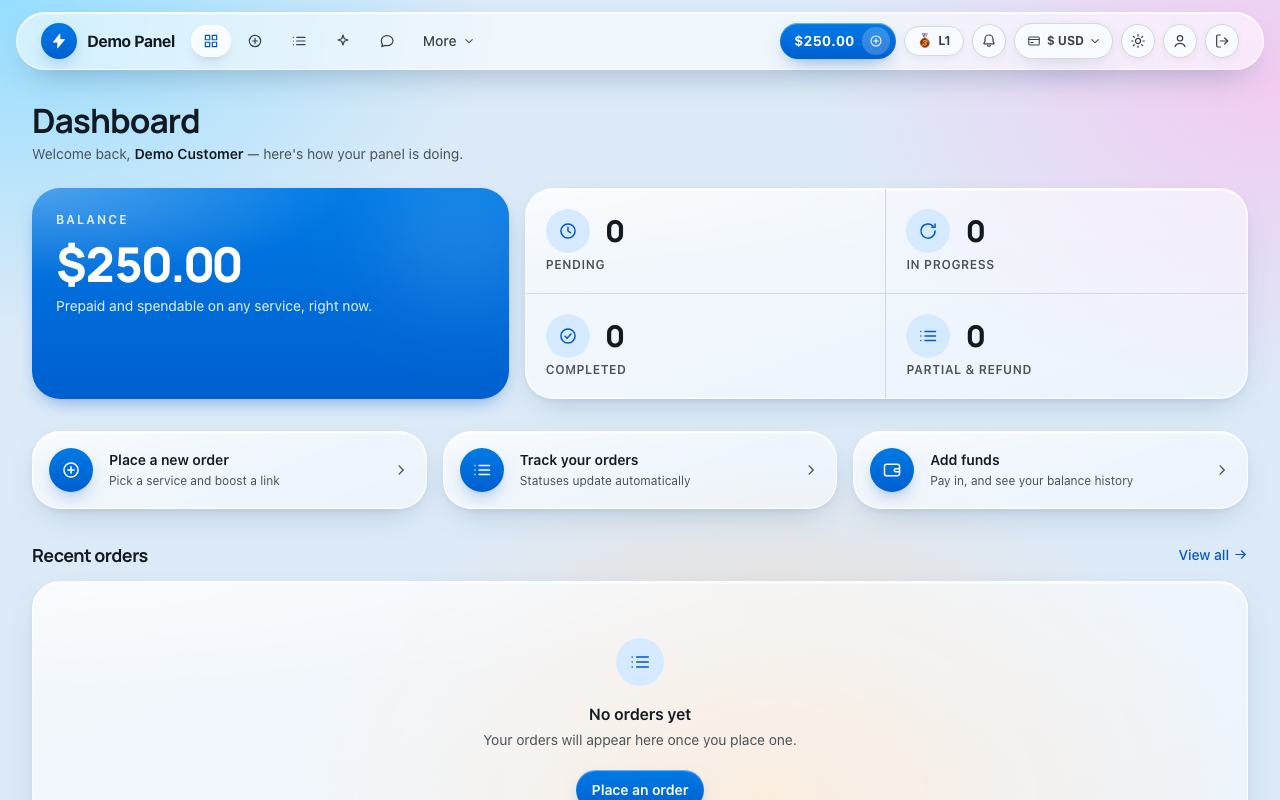Open the $ USD currency dropdown
This screenshot has height=800, width=1280.
coord(1063,41)
